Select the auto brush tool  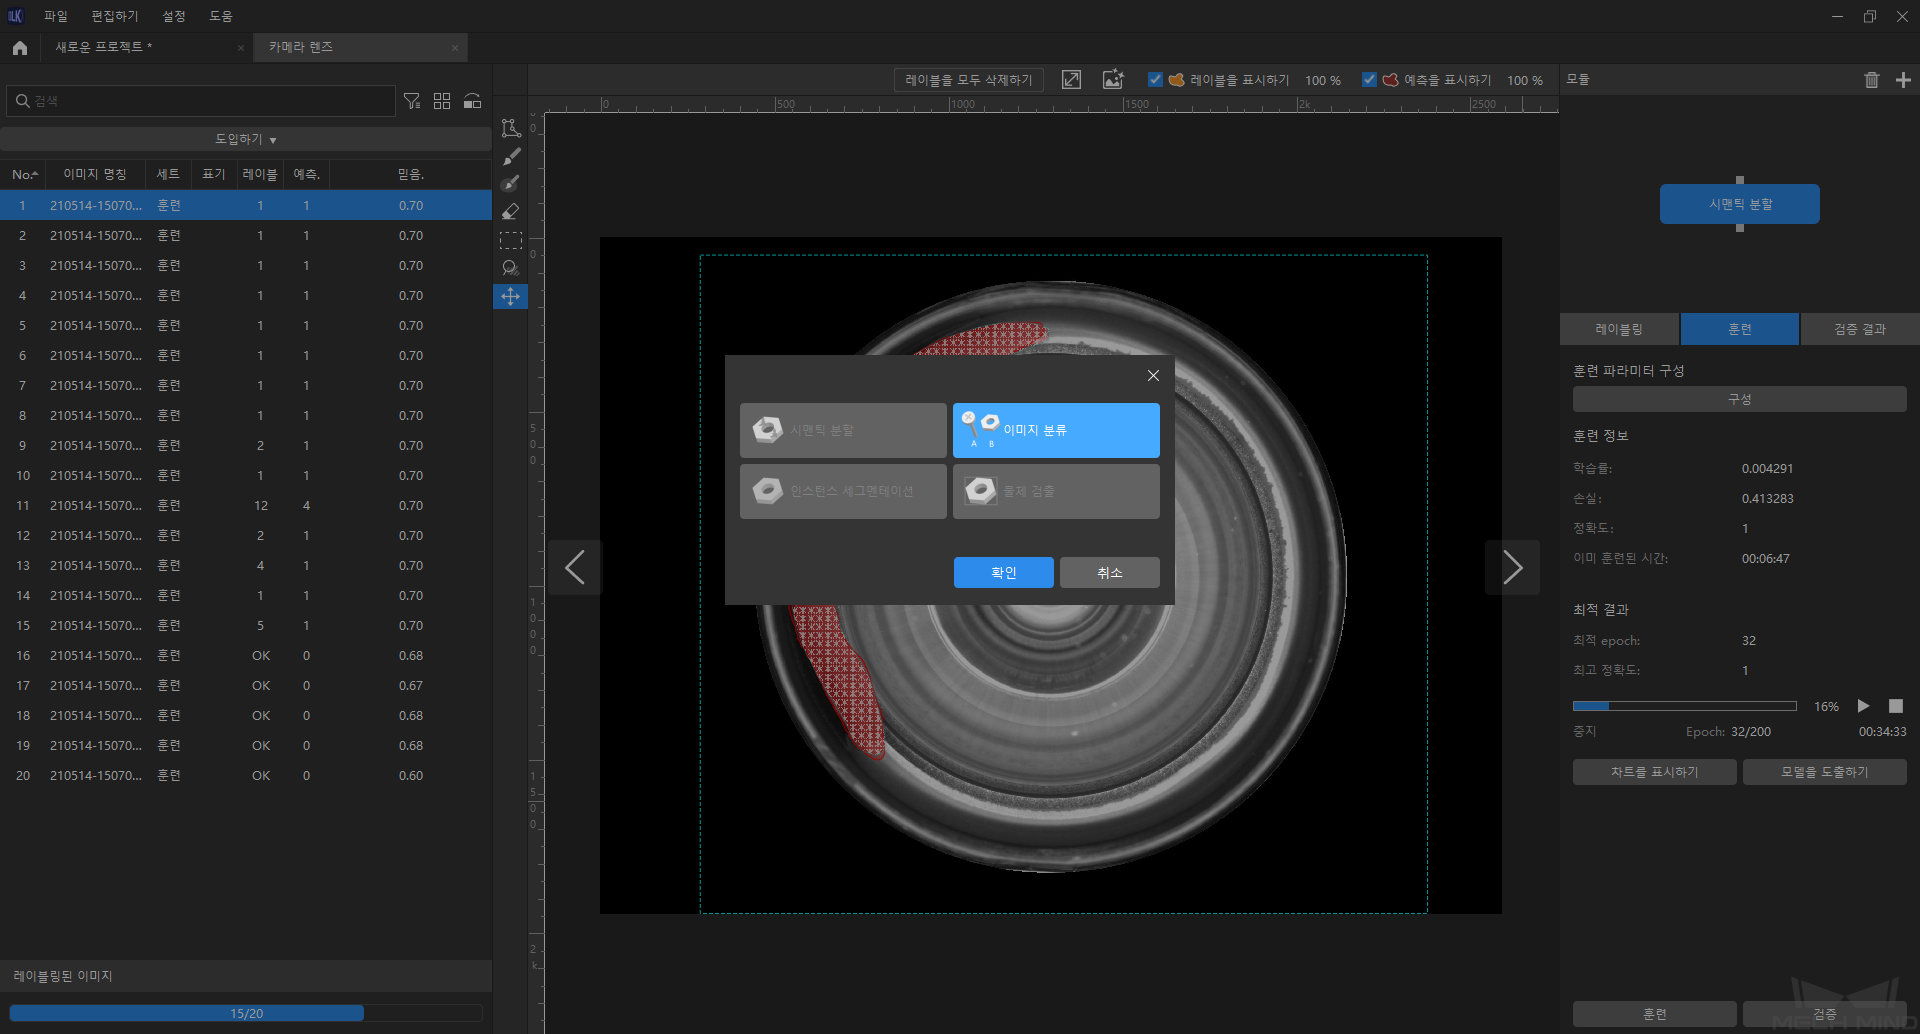(511, 183)
